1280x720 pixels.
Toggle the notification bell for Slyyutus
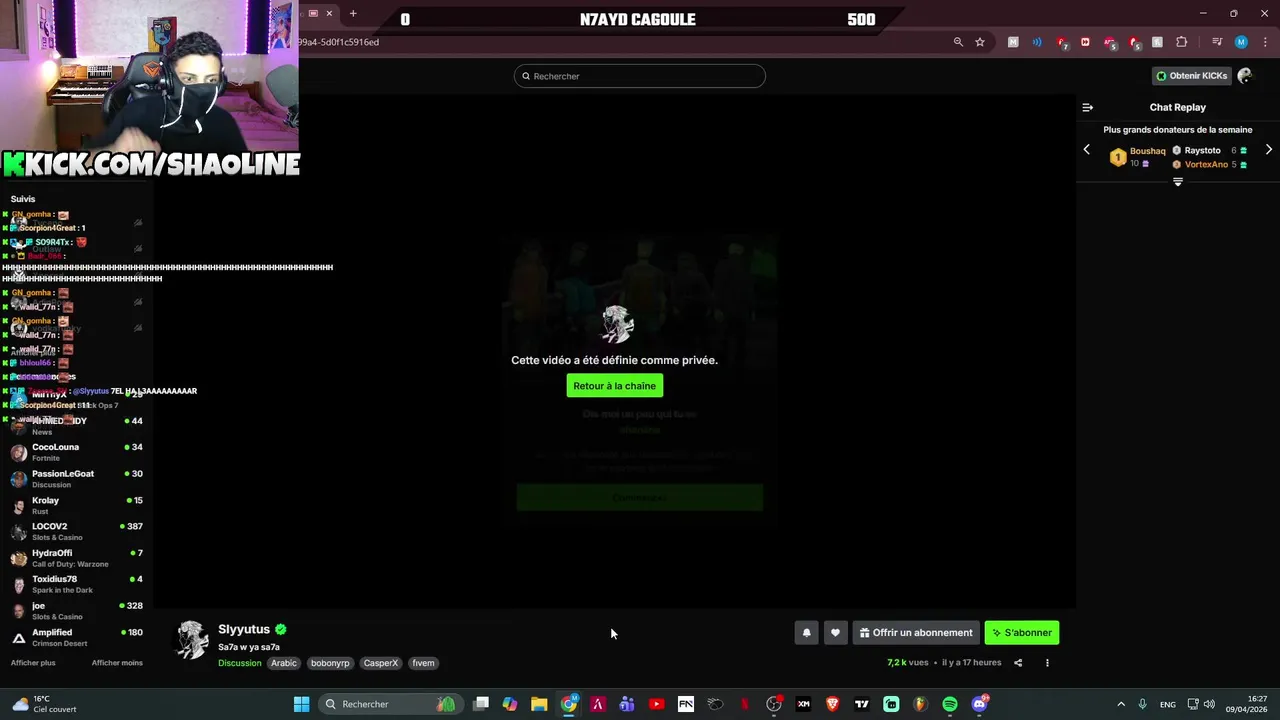tap(806, 633)
